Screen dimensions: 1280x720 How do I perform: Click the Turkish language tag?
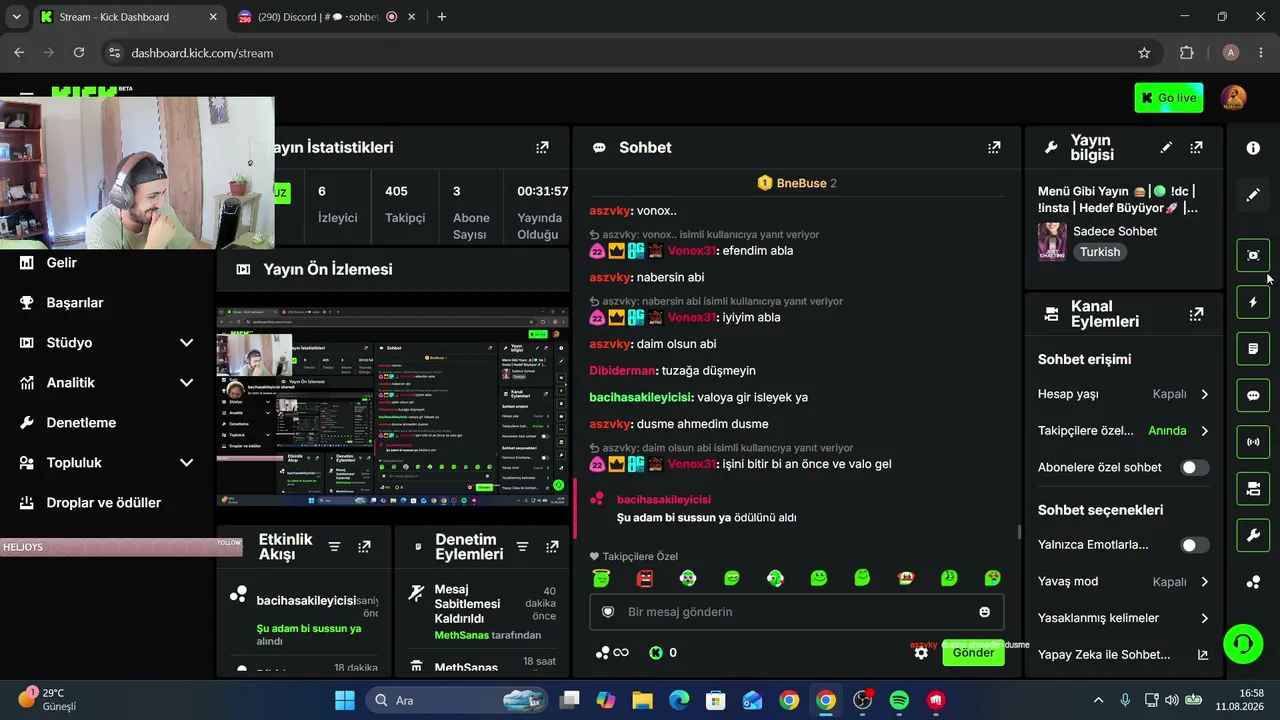(1100, 252)
